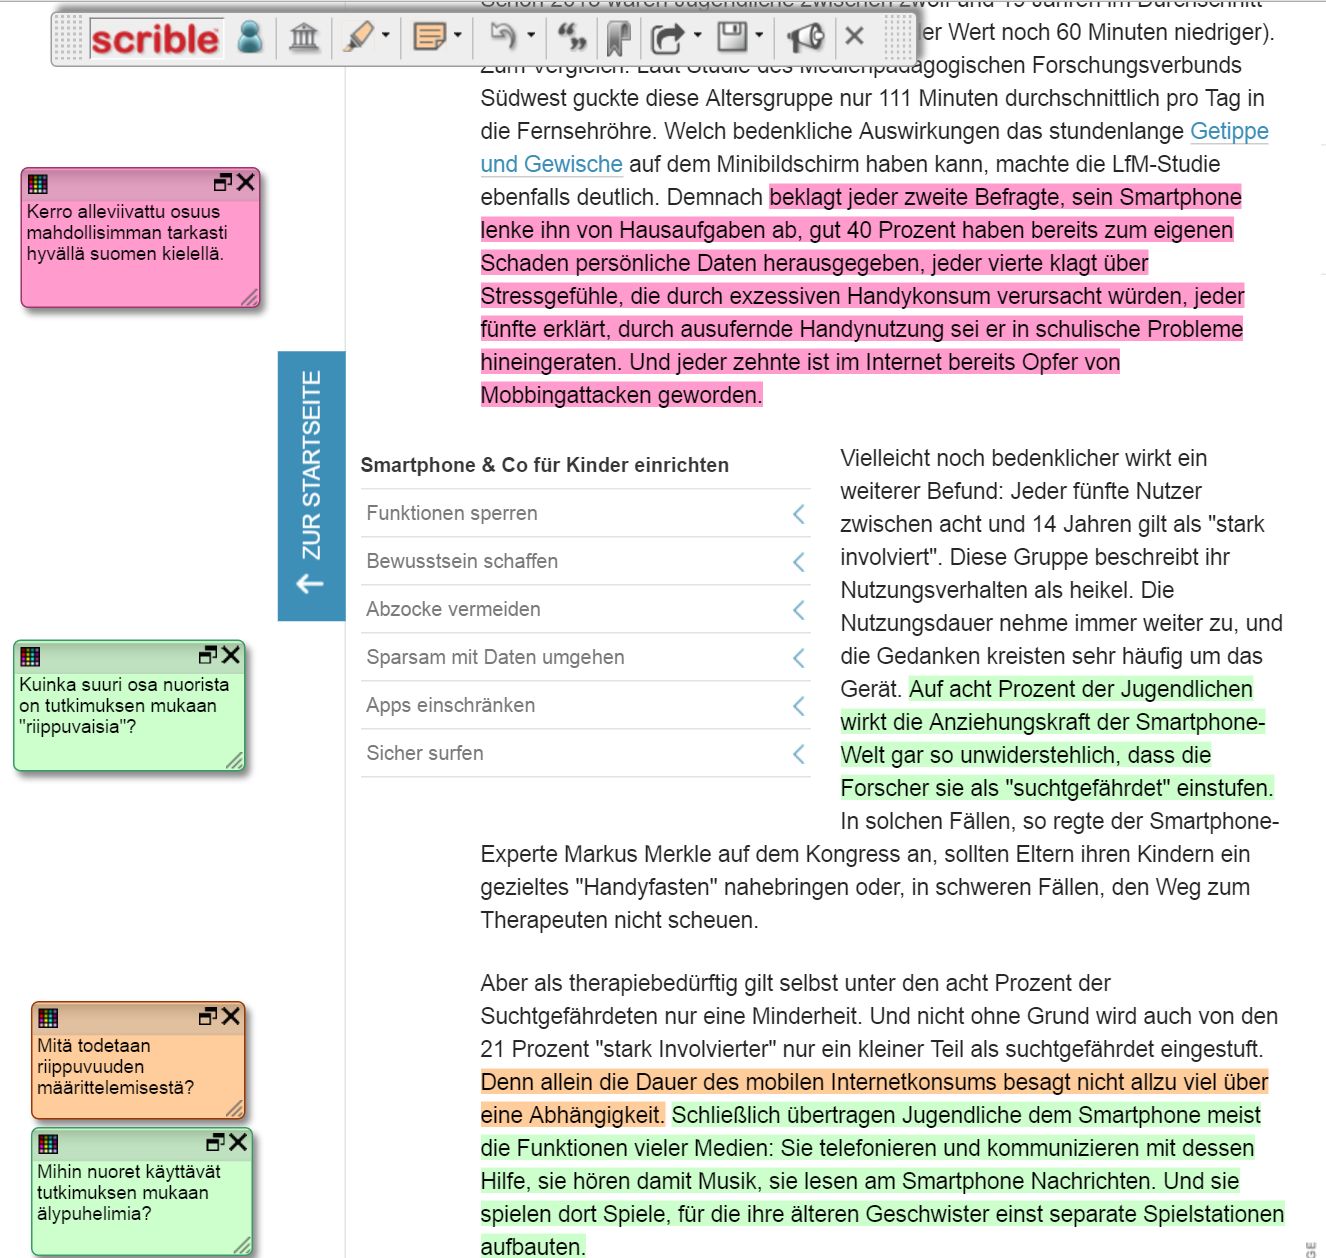The image size is (1326, 1258).
Task: Open the undo history dropdown arrow
Action: click(x=530, y=36)
